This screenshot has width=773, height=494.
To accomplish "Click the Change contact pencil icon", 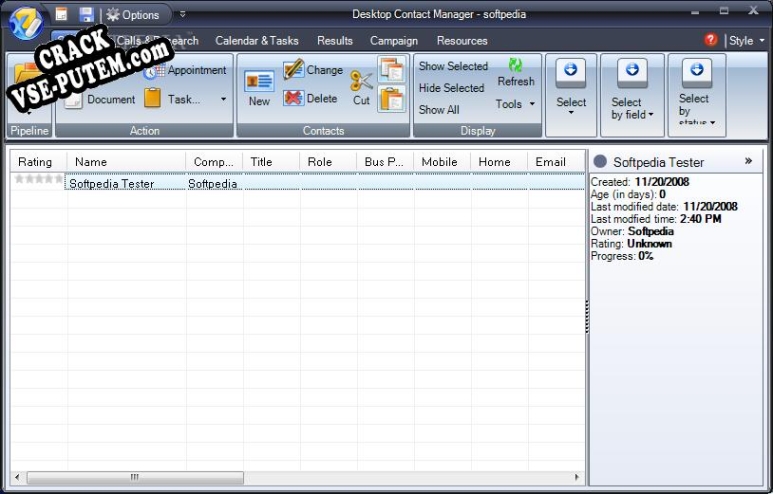I will click(313, 70).
